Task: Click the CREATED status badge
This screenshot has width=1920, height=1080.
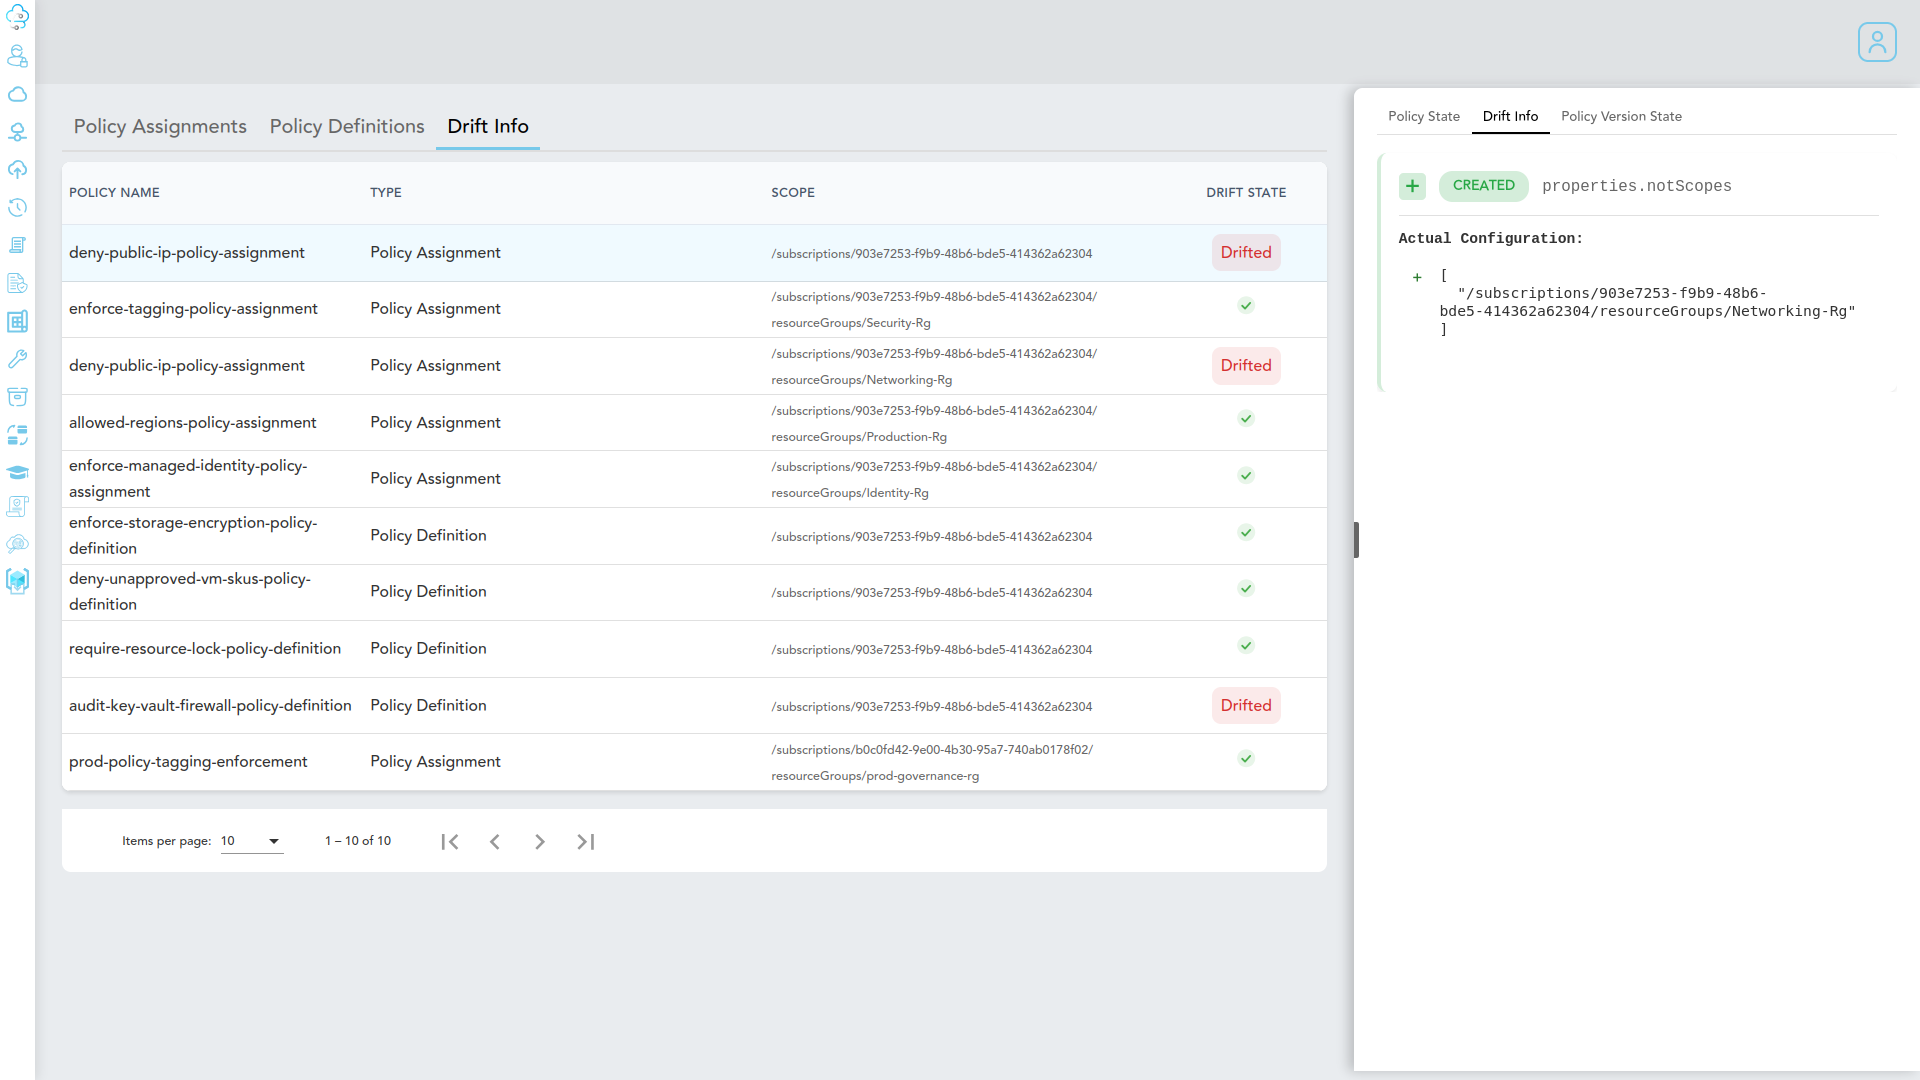Action: pyautogui.click(x=1483, y=186)
